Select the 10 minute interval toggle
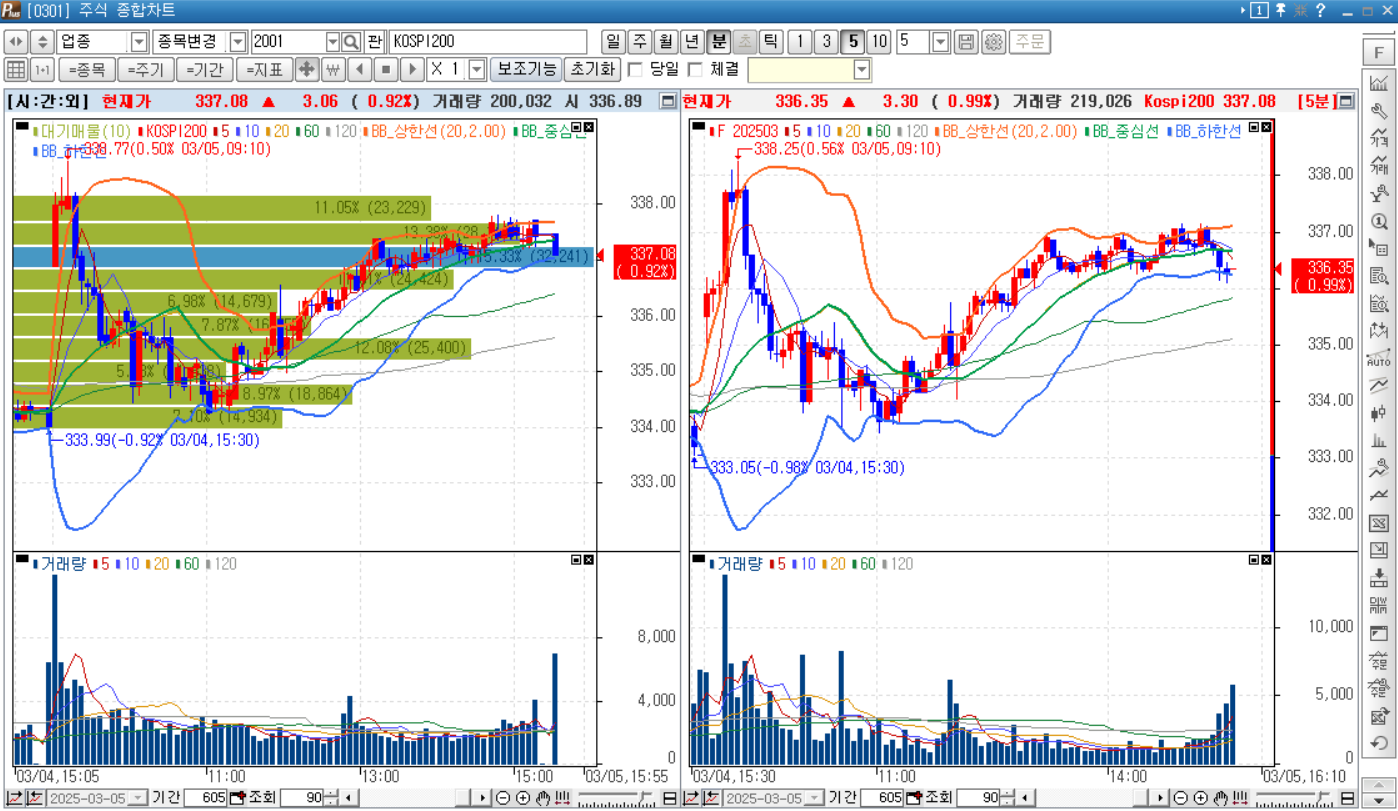 pos(878,42)
